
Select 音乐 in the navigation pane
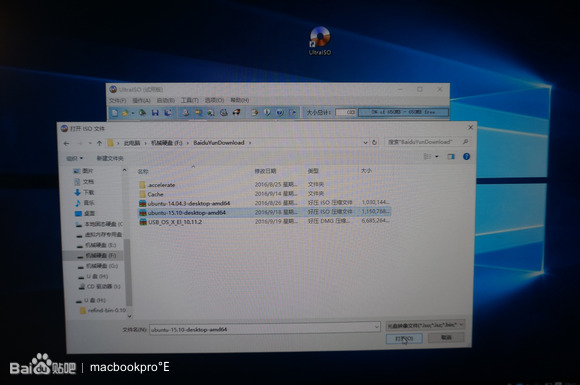point(84,203)
